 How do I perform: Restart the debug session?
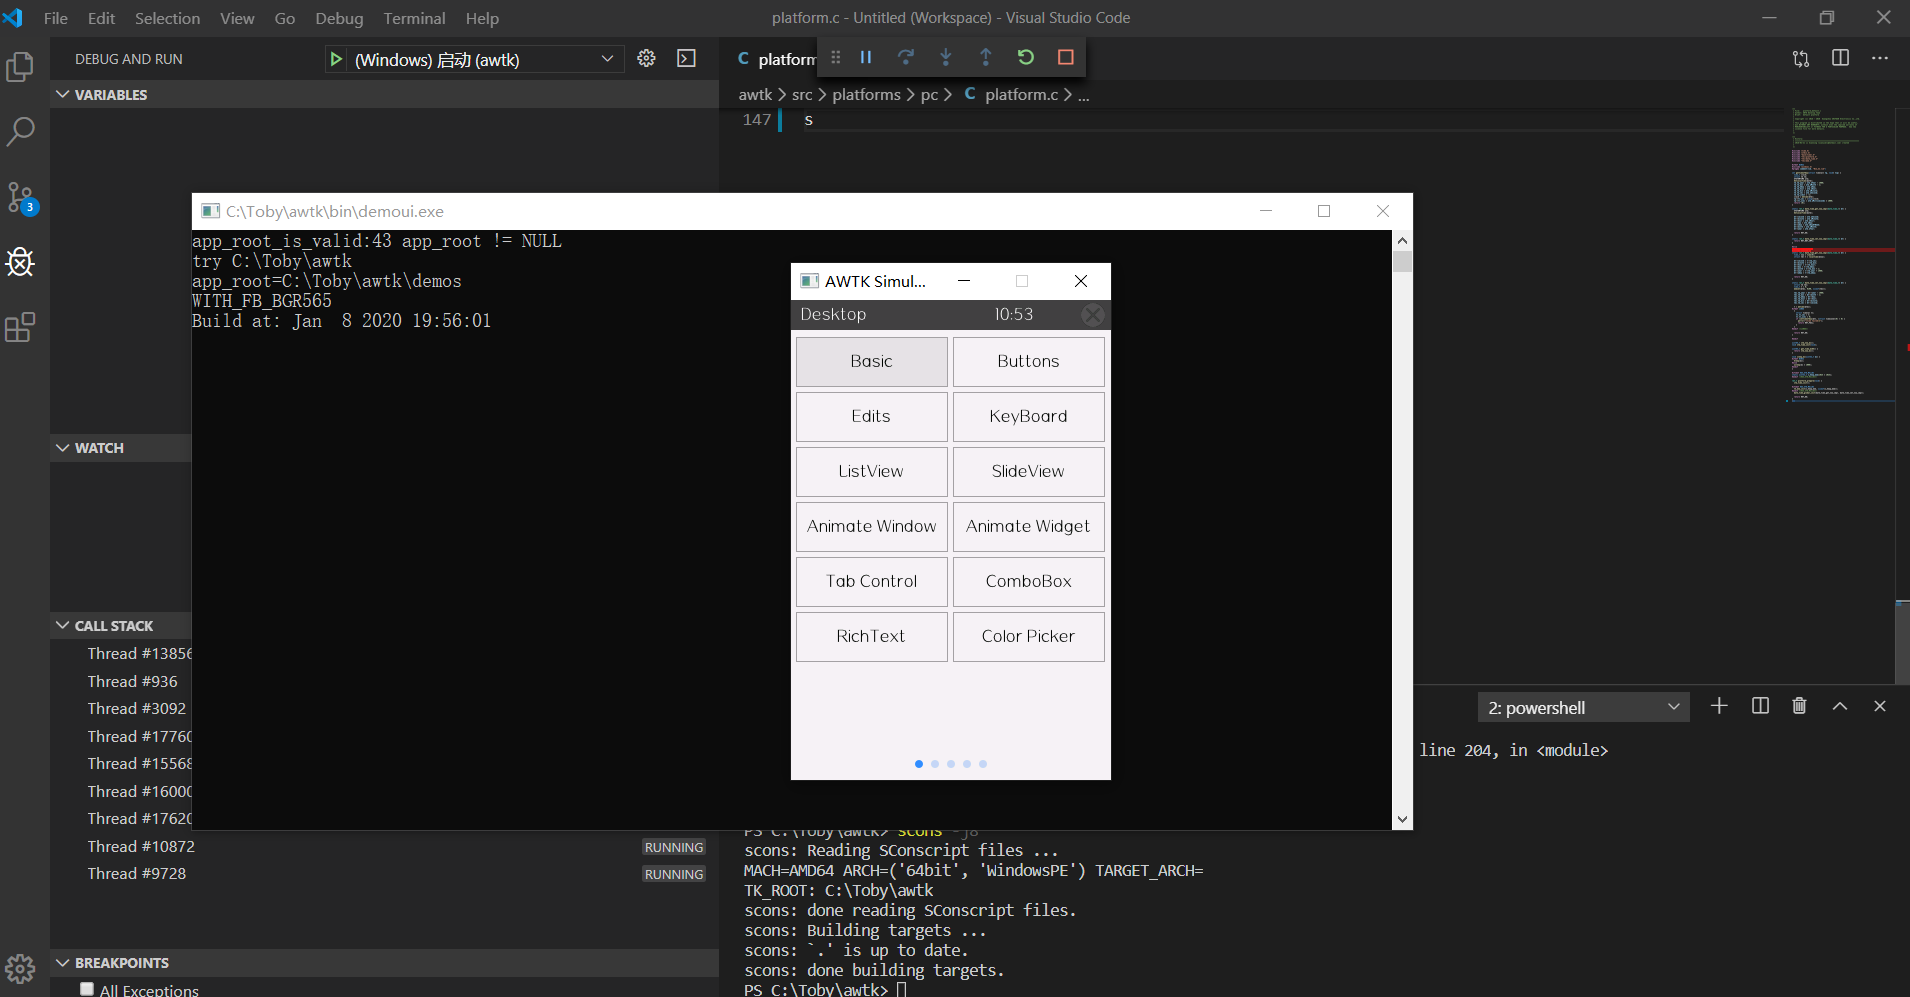point(1026,57)
